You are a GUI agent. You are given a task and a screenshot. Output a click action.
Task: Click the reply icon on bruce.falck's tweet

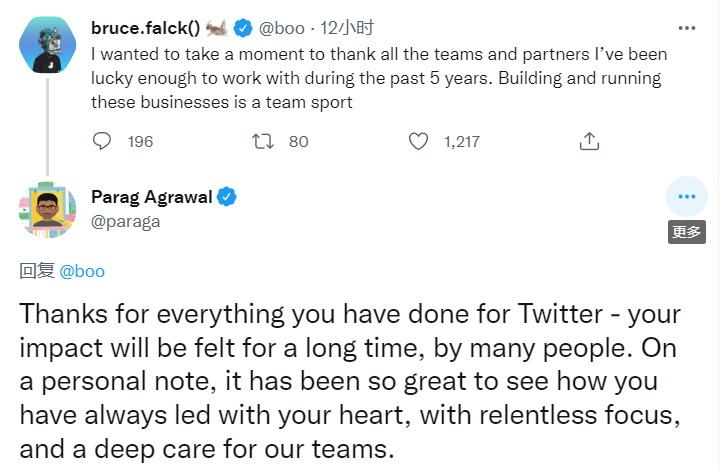[102, 142]
